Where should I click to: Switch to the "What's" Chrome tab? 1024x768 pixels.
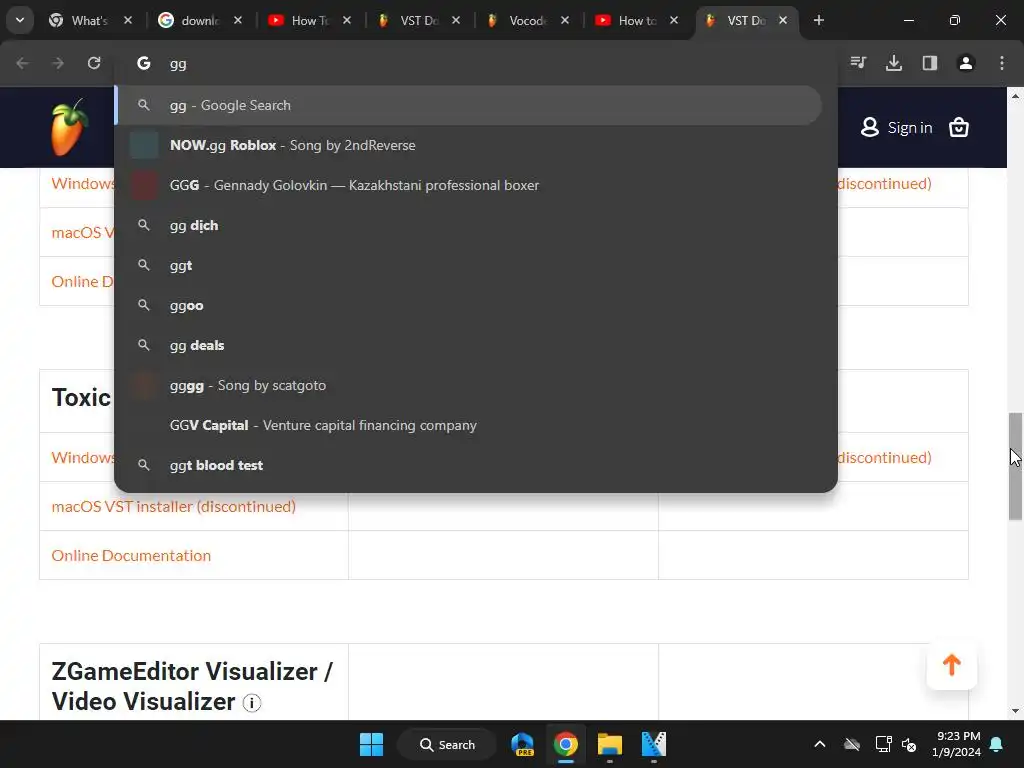coord(89,20)
